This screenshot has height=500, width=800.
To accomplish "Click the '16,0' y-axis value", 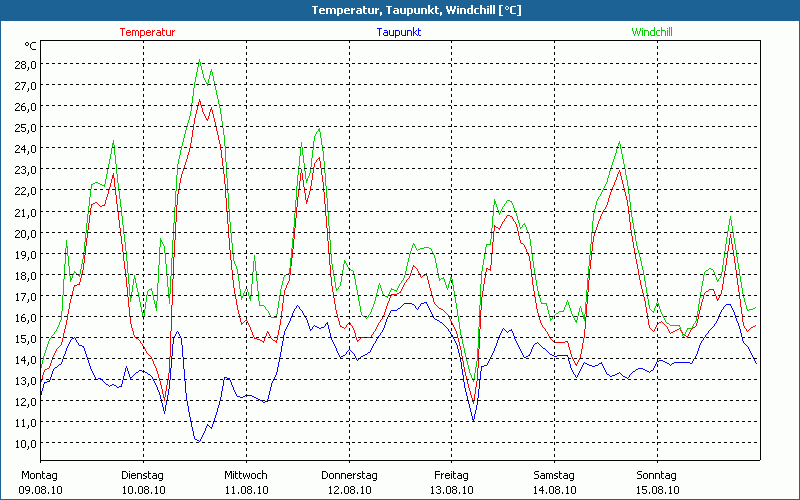I will [26, 317].
